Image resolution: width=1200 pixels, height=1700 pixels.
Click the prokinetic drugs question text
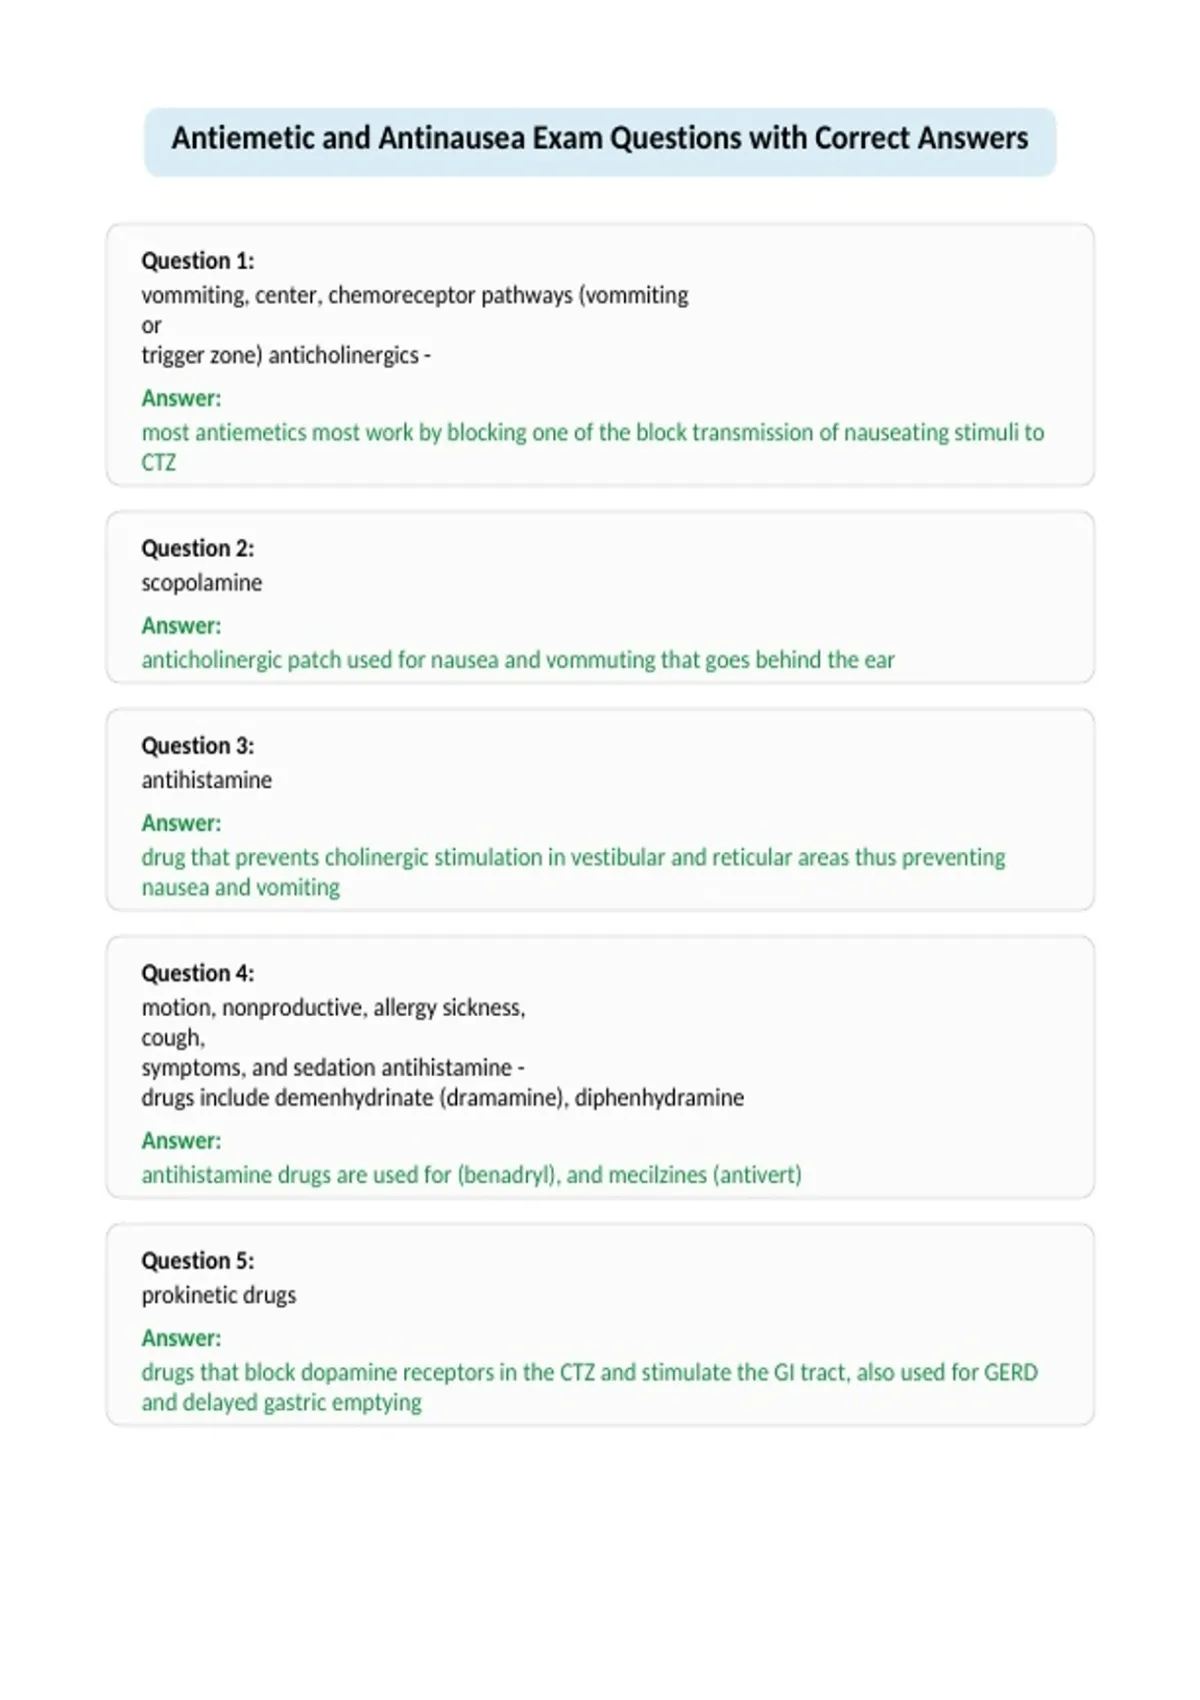click(x=218, y=1295)
